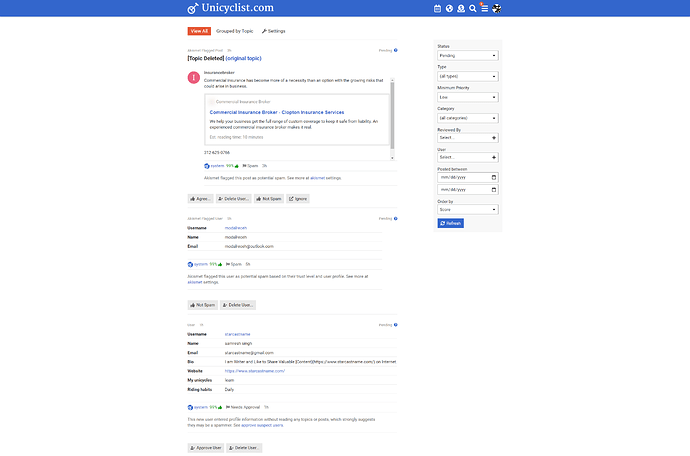The image size is (690, 456).
Task: Expand the Status dropdown
Action: coord(468,56)
